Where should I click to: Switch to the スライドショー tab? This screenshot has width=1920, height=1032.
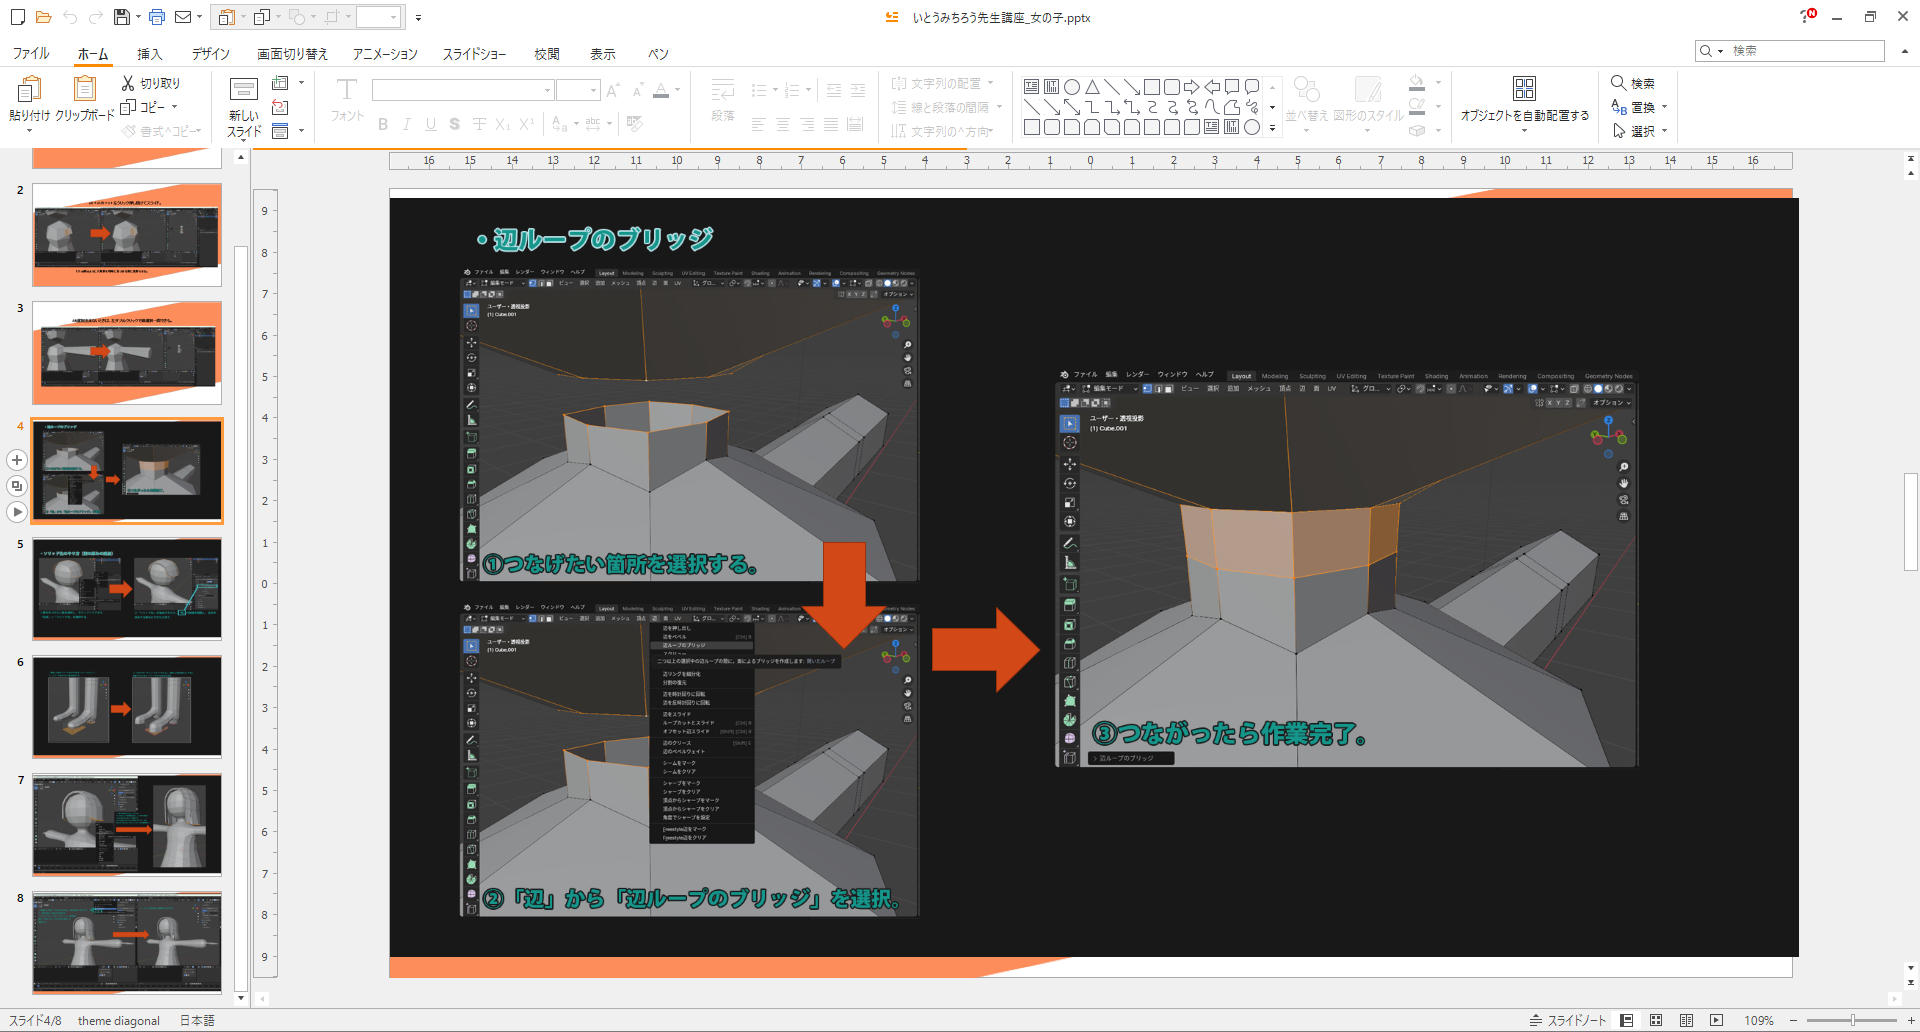point(474,54)
